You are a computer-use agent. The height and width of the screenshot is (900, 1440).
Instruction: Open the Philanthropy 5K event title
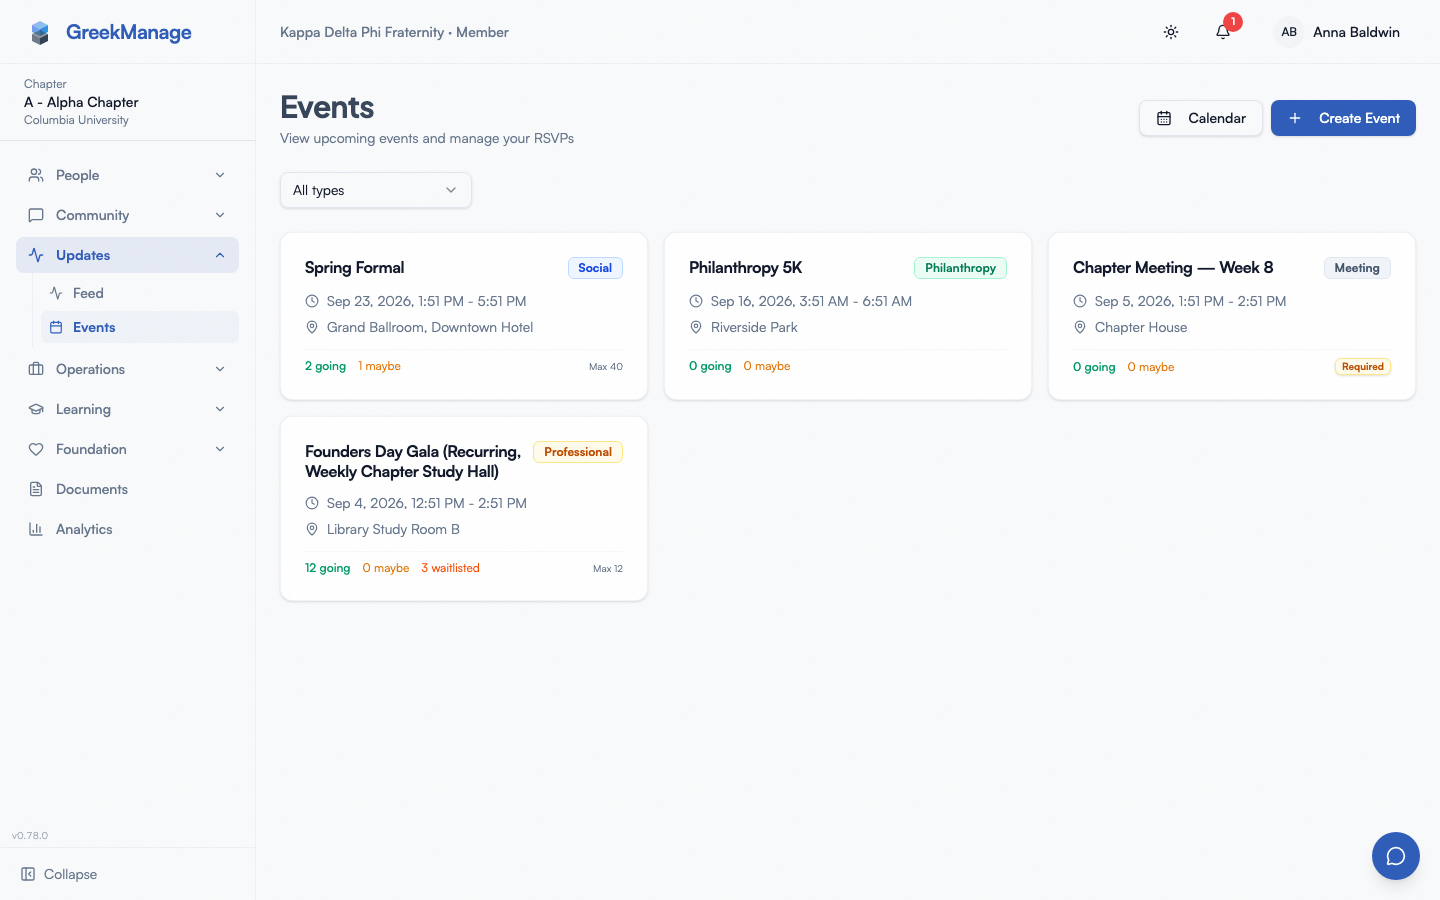[x=746, y=267]
